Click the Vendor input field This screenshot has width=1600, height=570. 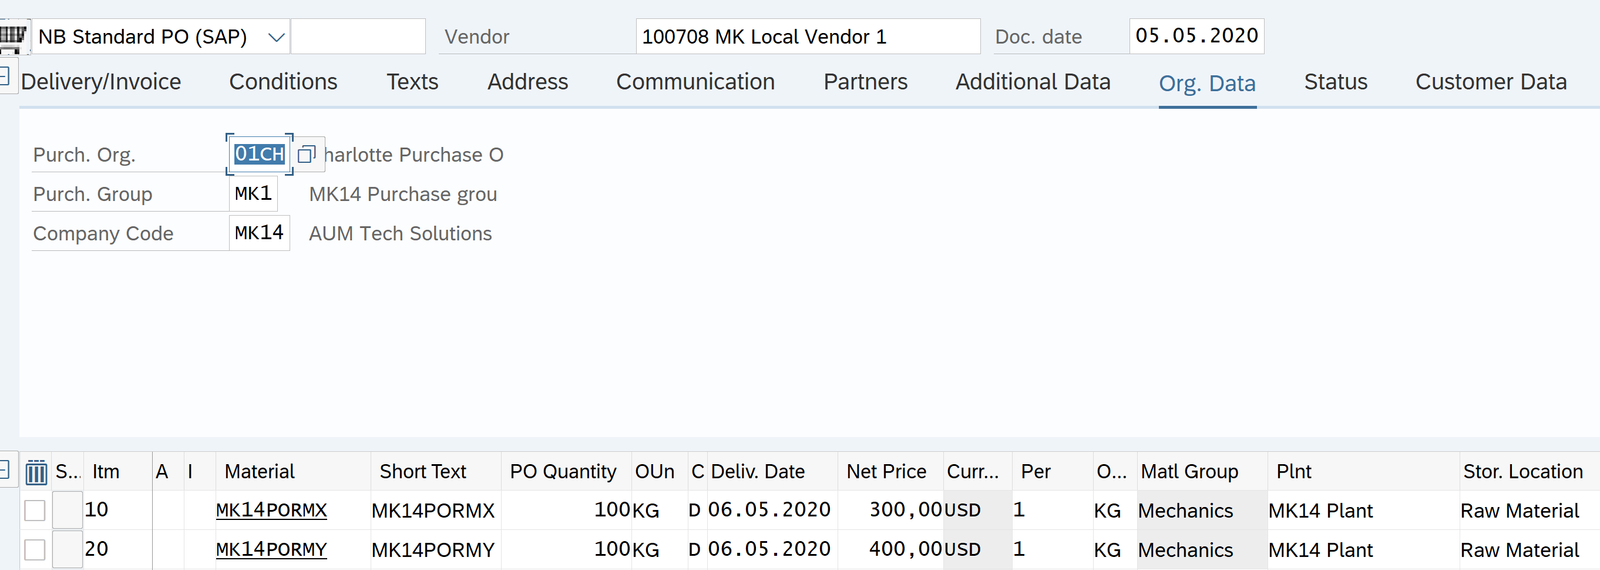tap(806, 37)
